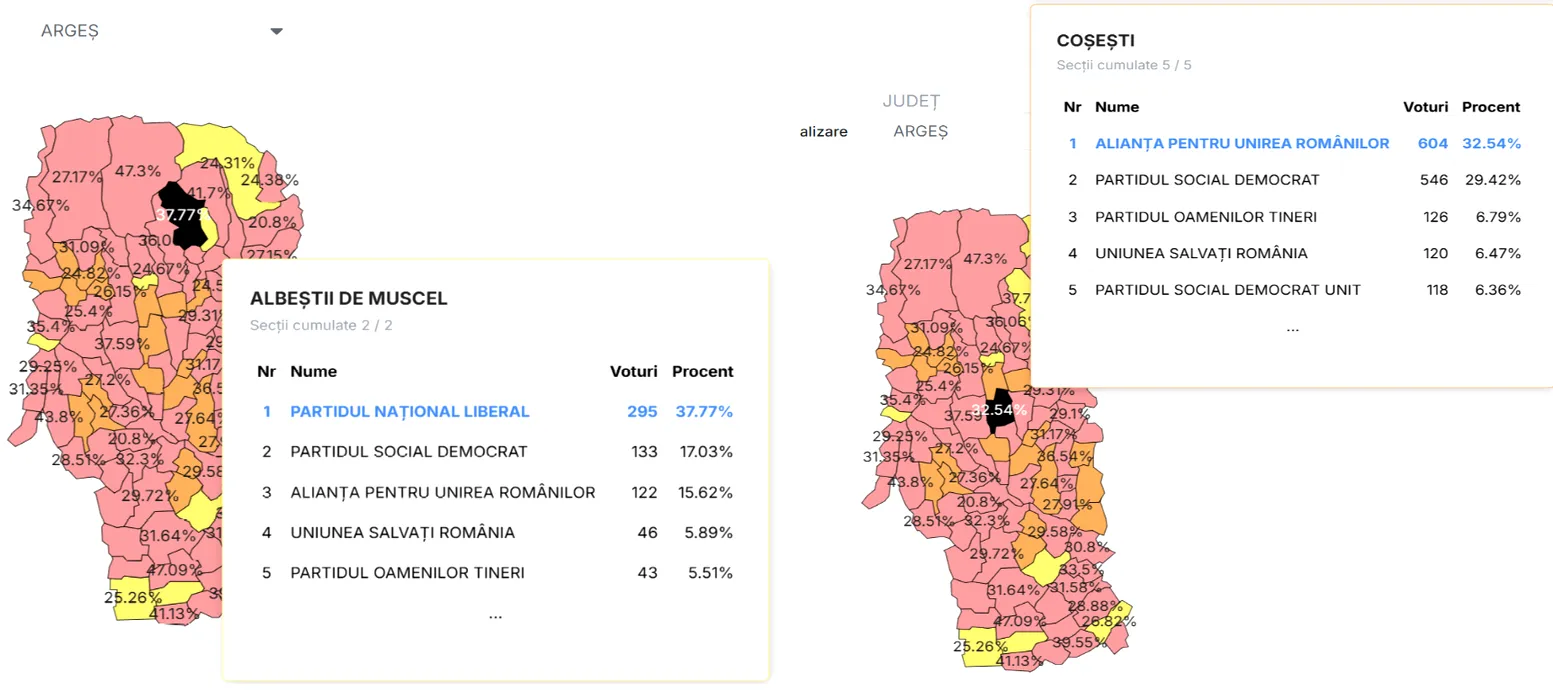Click Voturi column header in Coșești table

1425,106
